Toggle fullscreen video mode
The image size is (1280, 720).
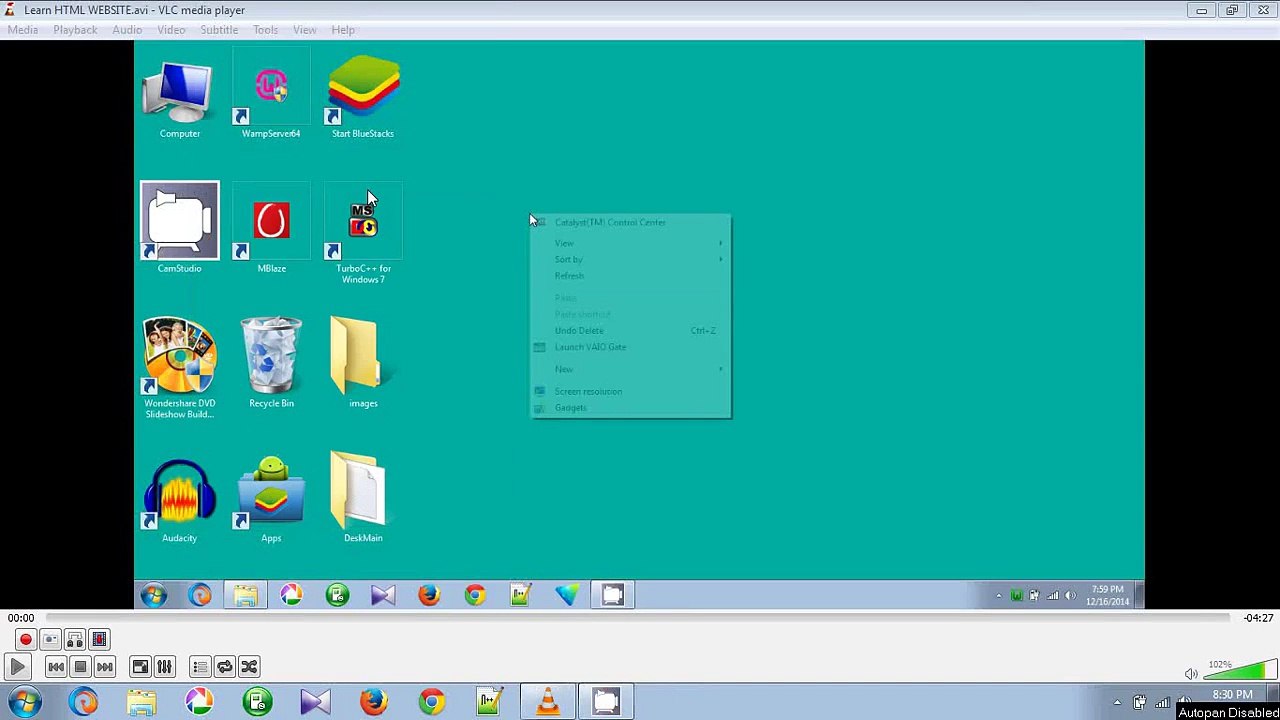[141, 667]
